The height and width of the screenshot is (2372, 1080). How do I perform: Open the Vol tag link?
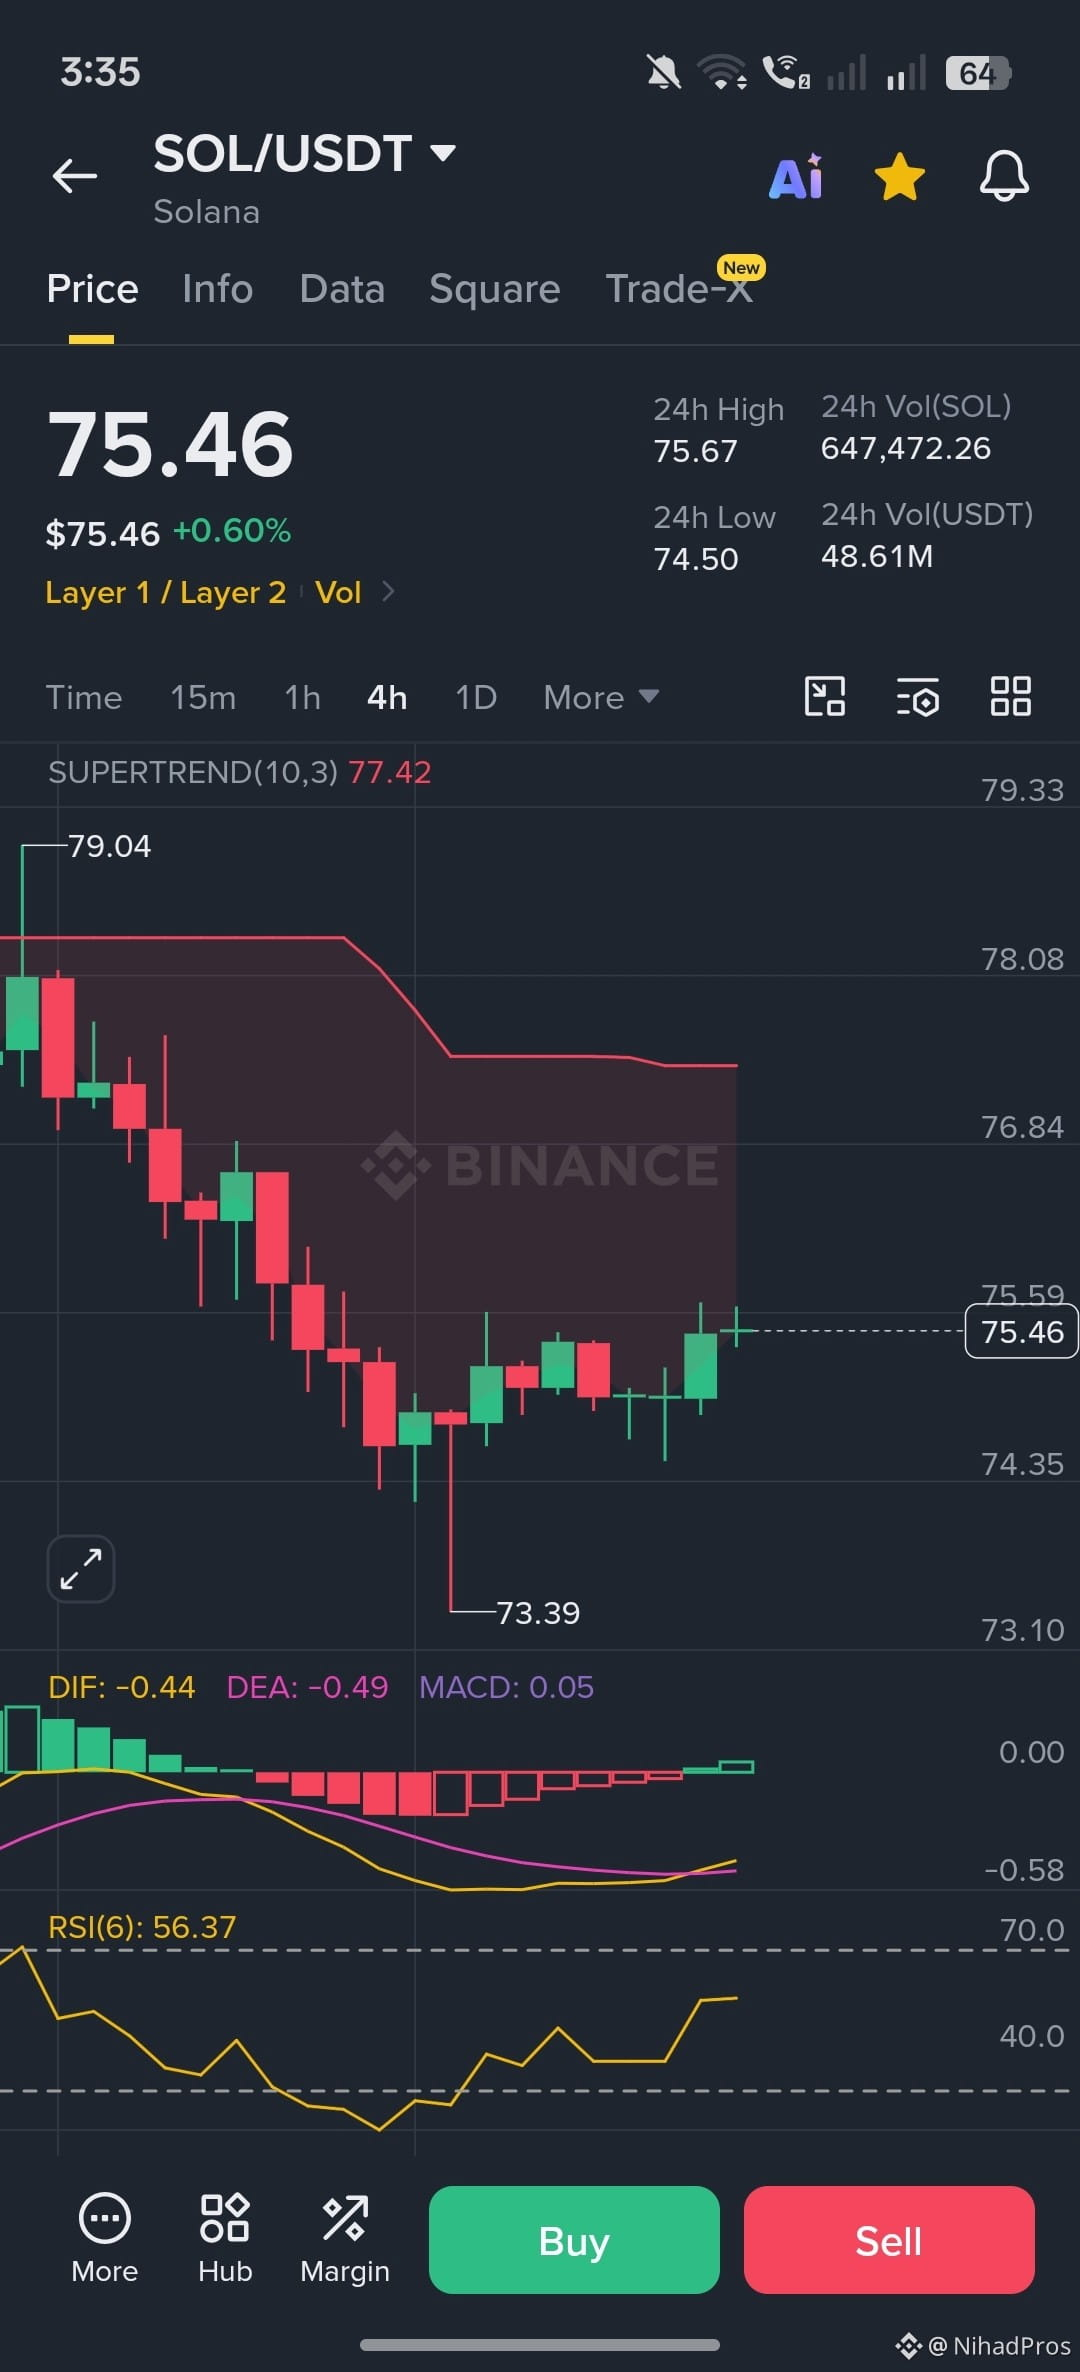click(338, 592)
